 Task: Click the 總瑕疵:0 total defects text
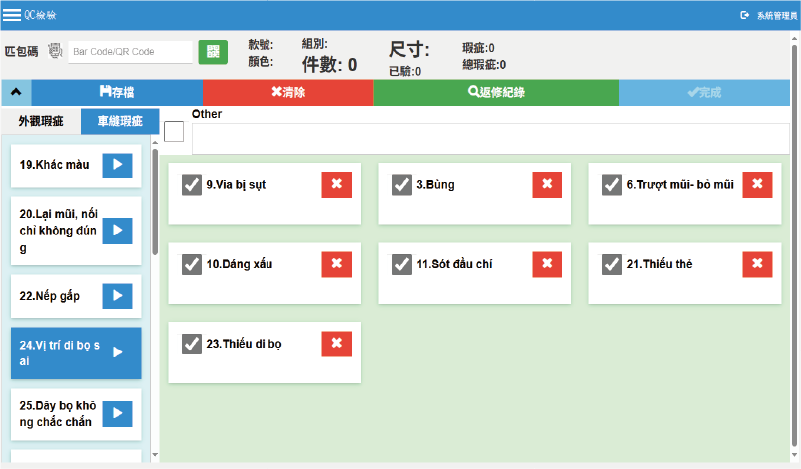click(x=484, y=65)
